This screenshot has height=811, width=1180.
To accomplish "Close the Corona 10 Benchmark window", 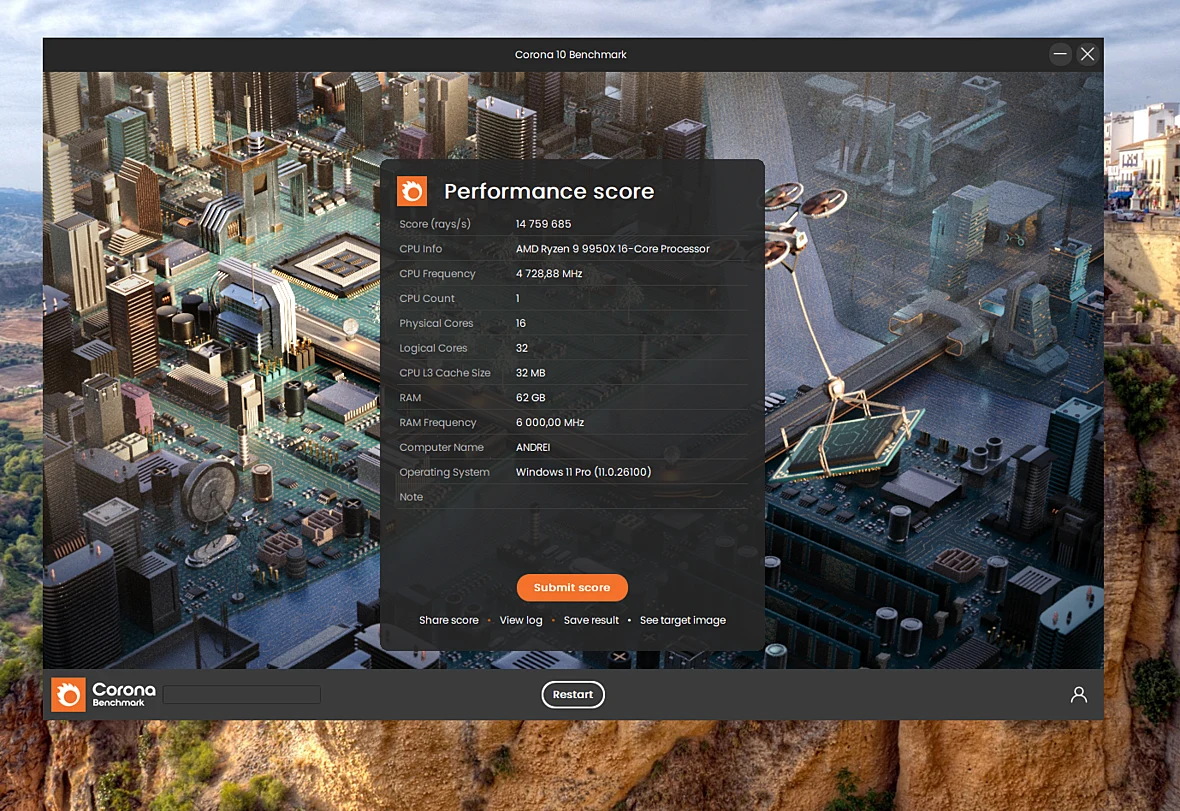I will coord(1087,54).
